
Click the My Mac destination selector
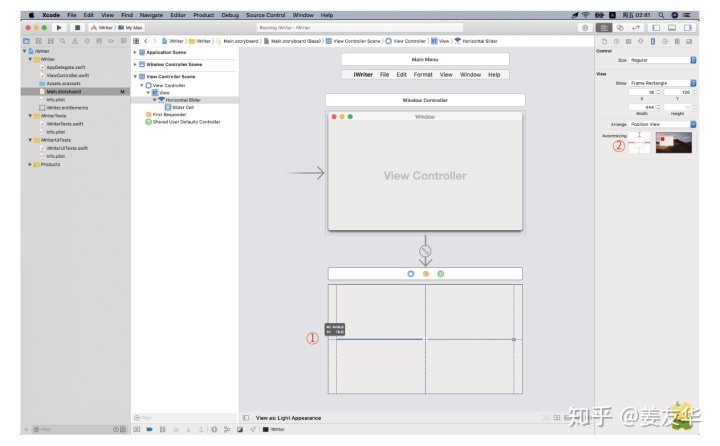point(131,28)
